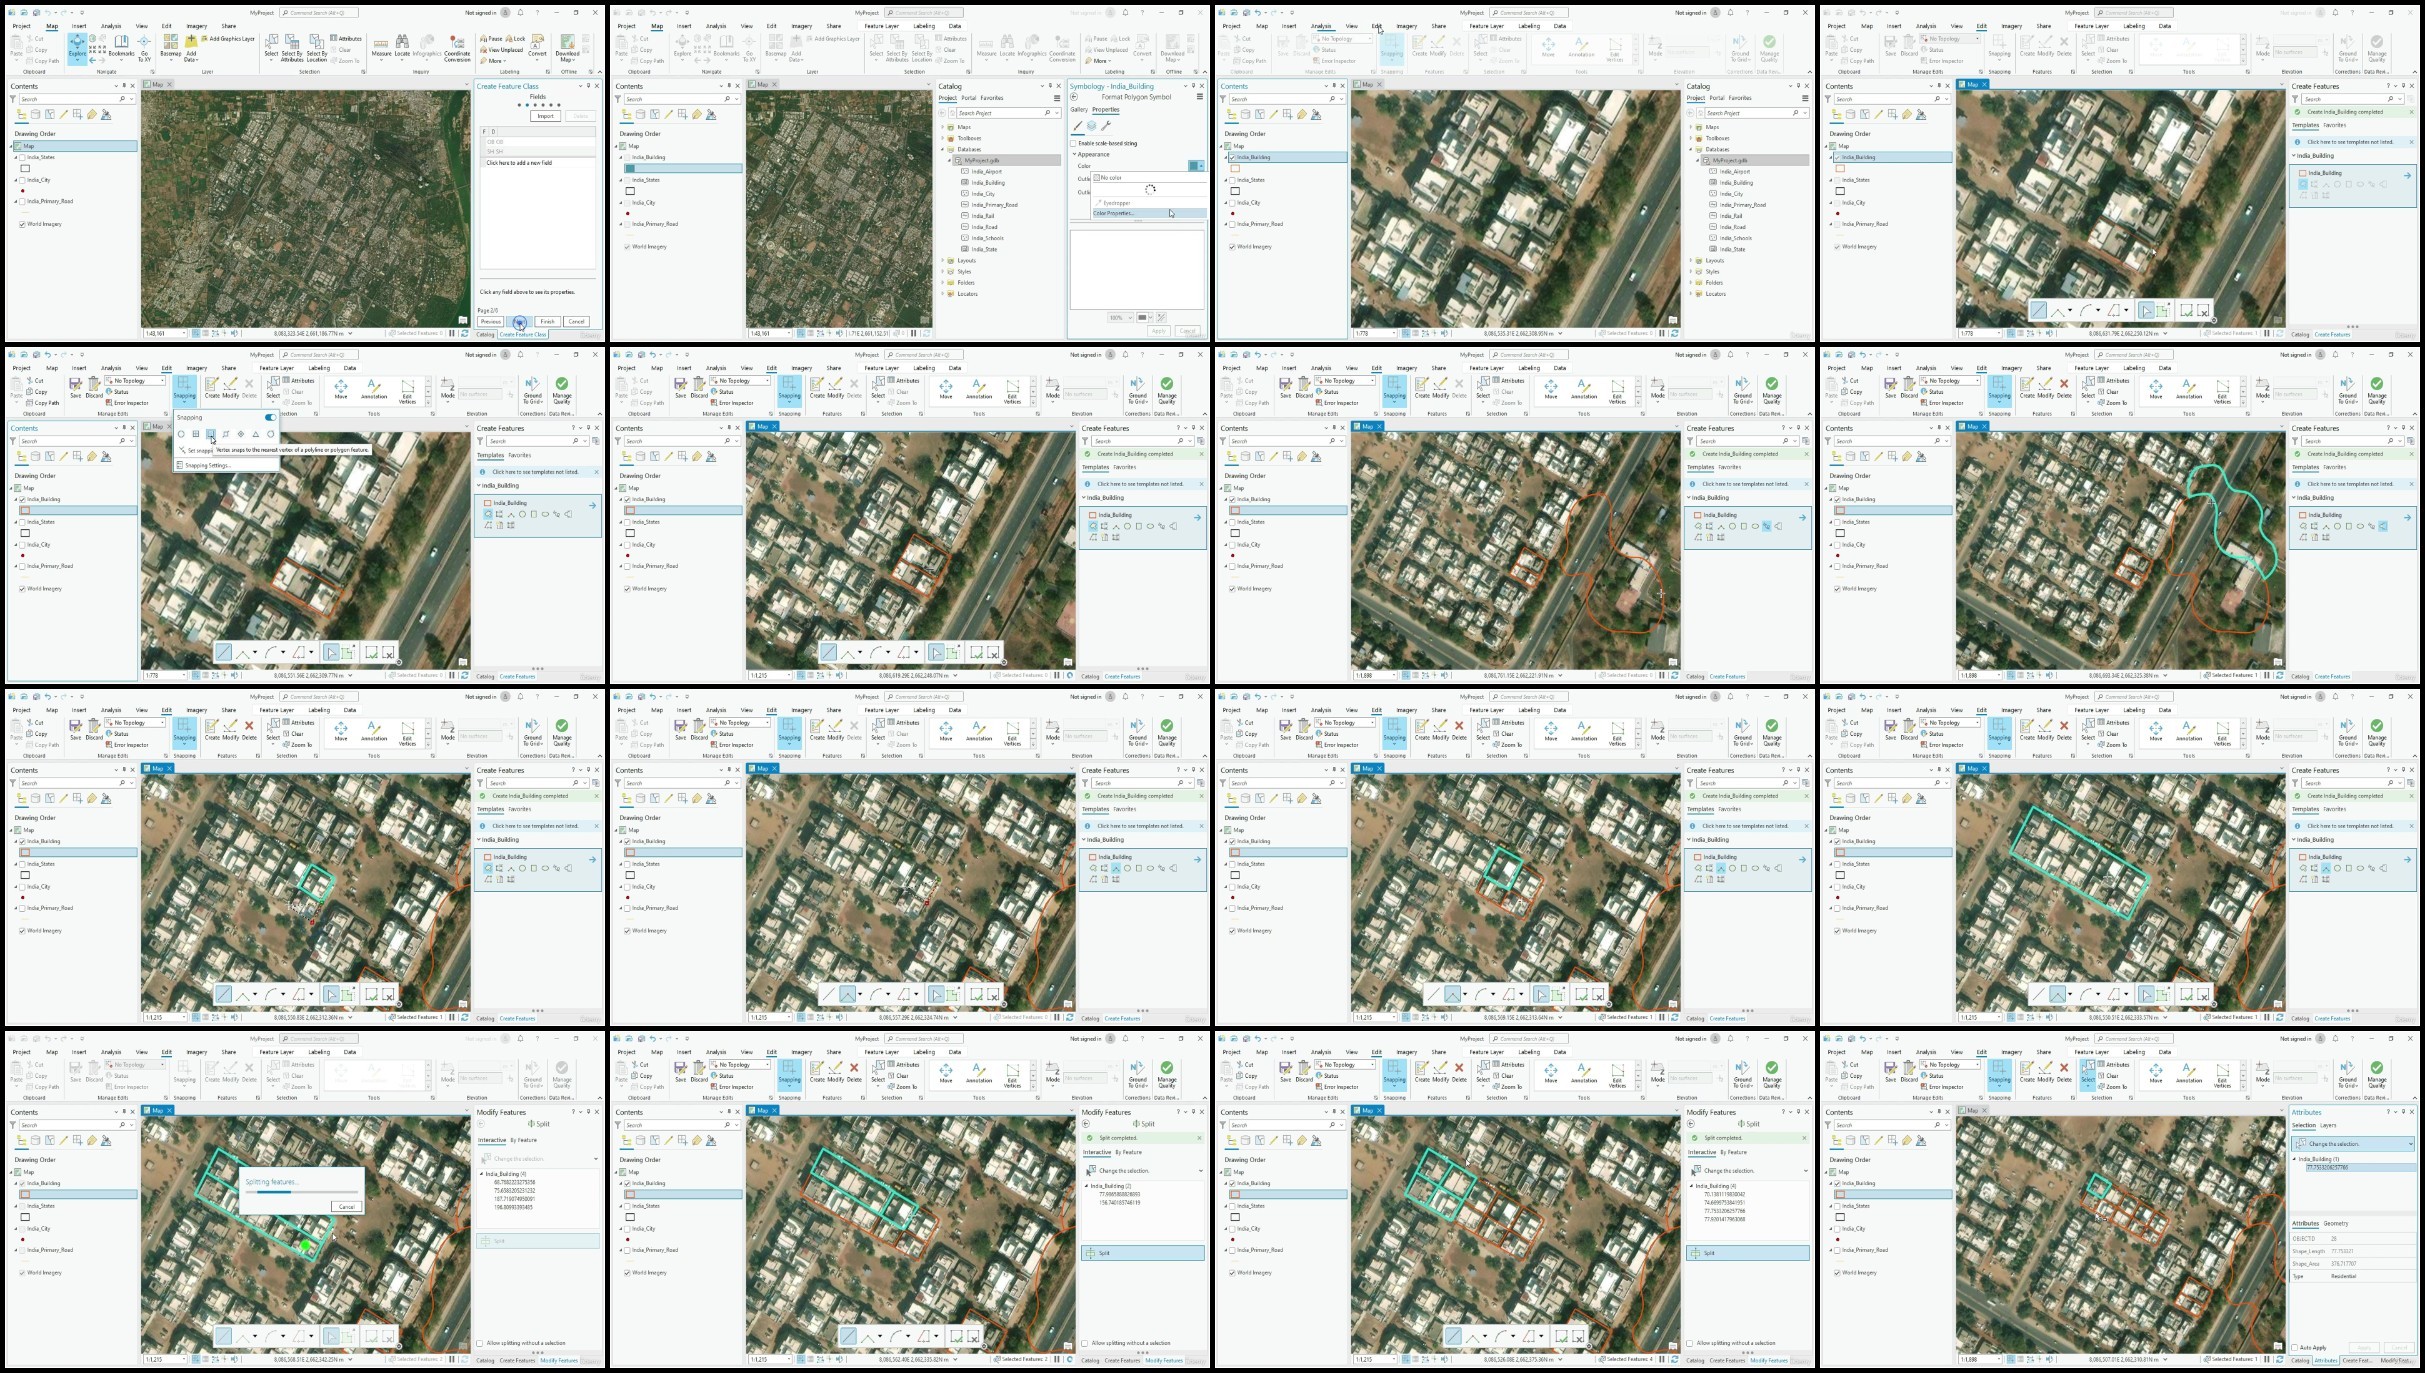2425x1373 pixels.
Task: Enable Point snapping in Snapping popup
Action: tap(181, 434)
